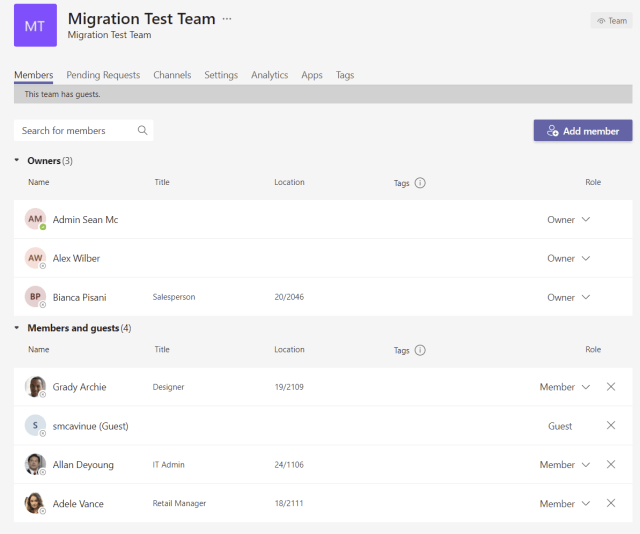640x534 pixels.
Task: Remove smcavinue (Guest) with the X icon
Action: [611, 425]
